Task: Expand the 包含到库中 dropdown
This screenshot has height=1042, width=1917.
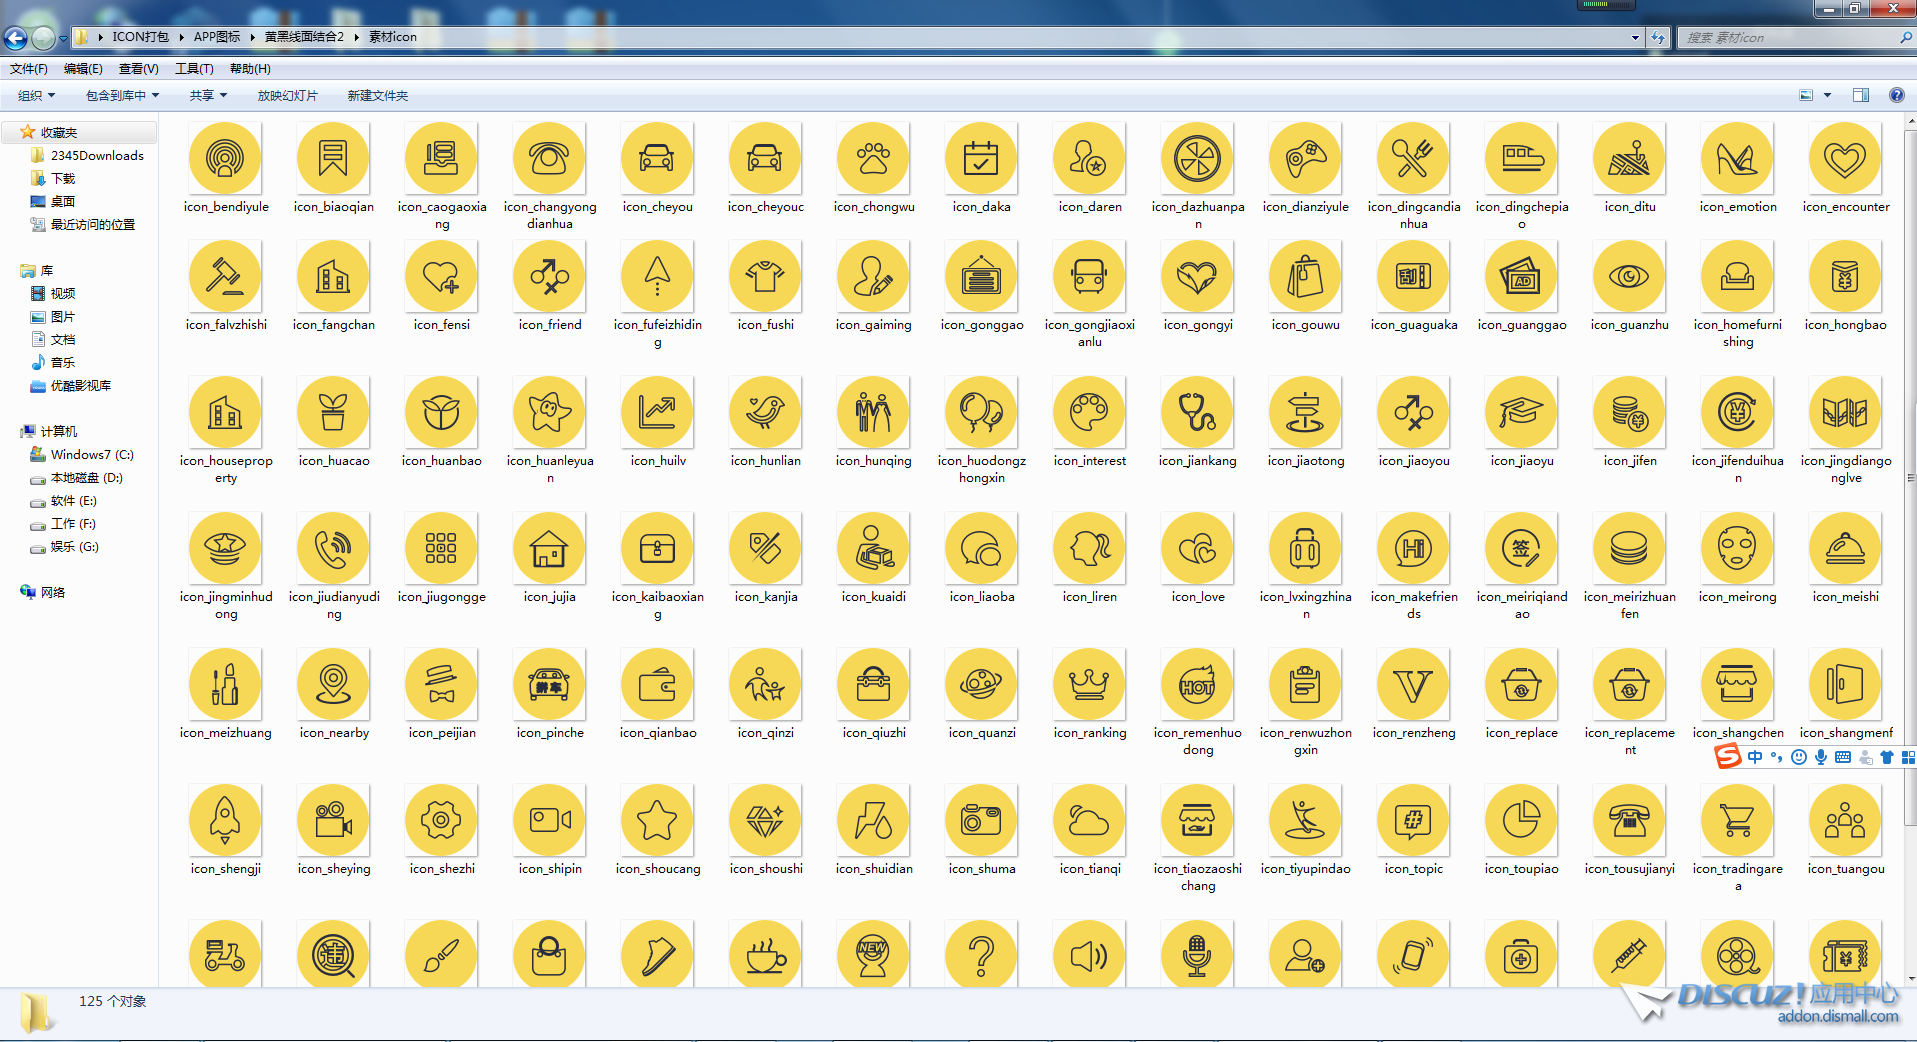Action: (122, 96)
